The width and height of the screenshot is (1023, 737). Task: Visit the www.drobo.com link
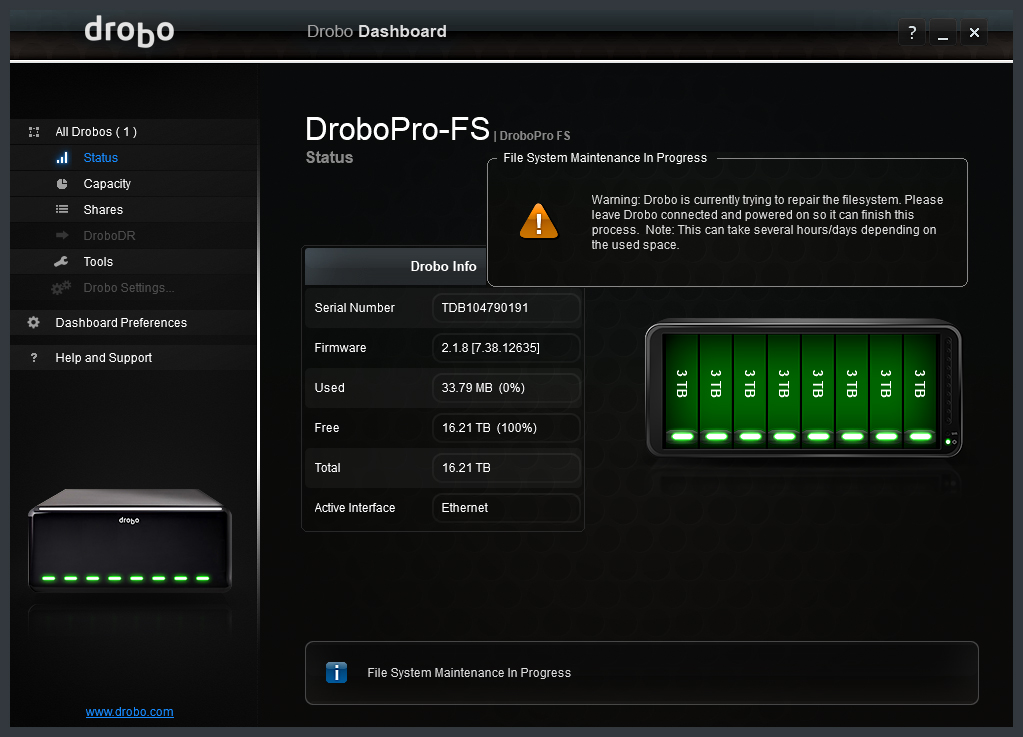[129, 712]
